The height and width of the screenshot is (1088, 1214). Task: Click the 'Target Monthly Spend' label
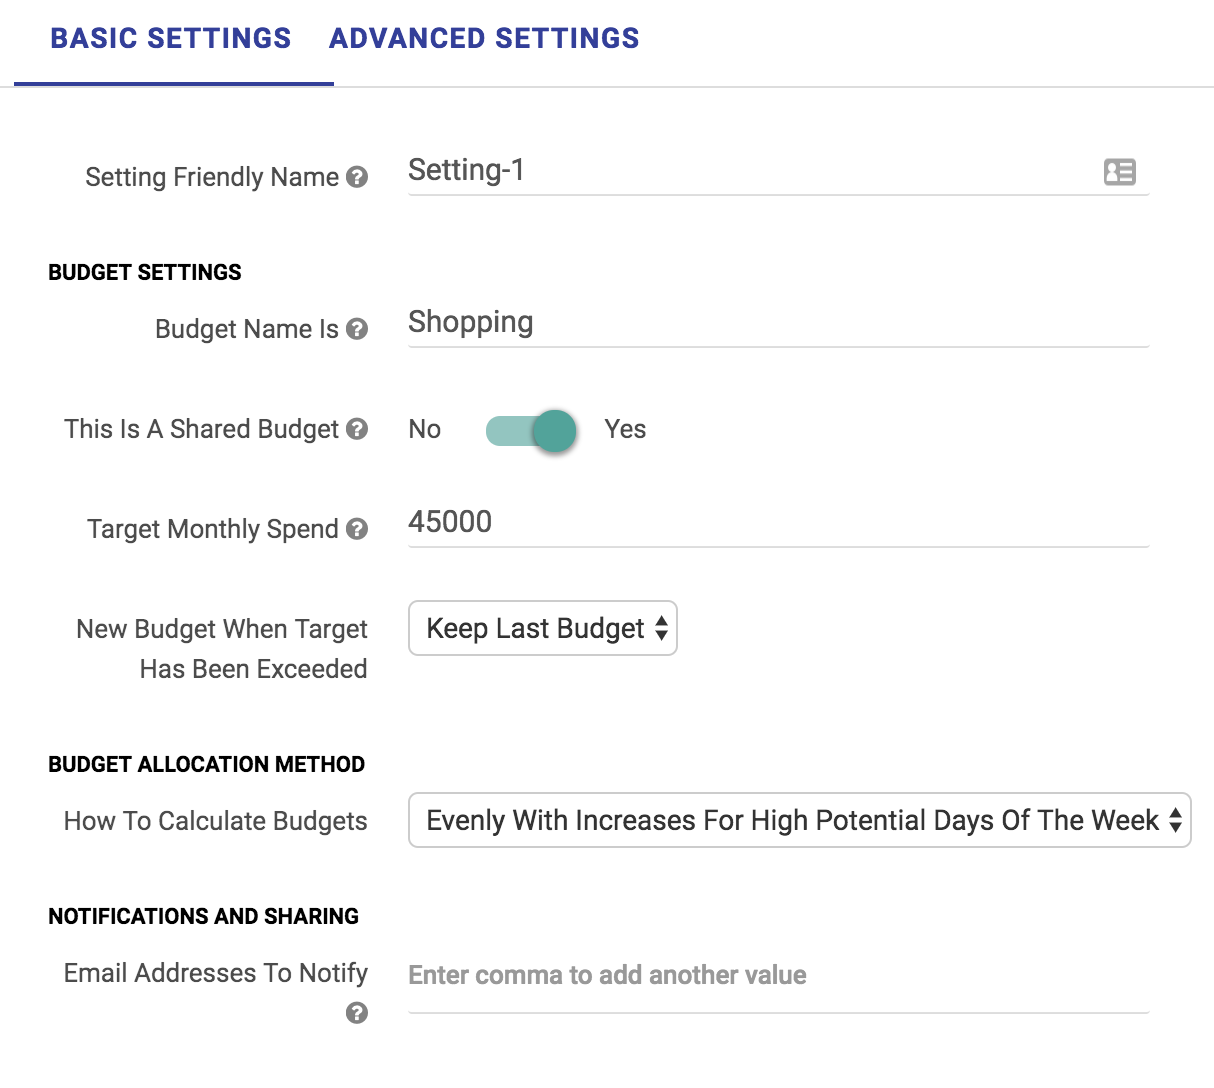pos(213,529)
